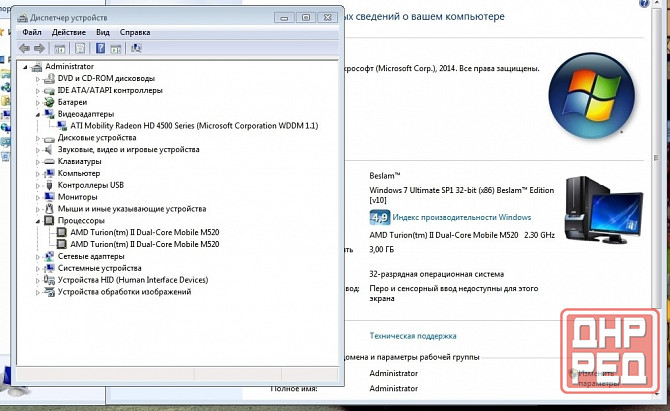Open the Справка menu

click(135, 32)
